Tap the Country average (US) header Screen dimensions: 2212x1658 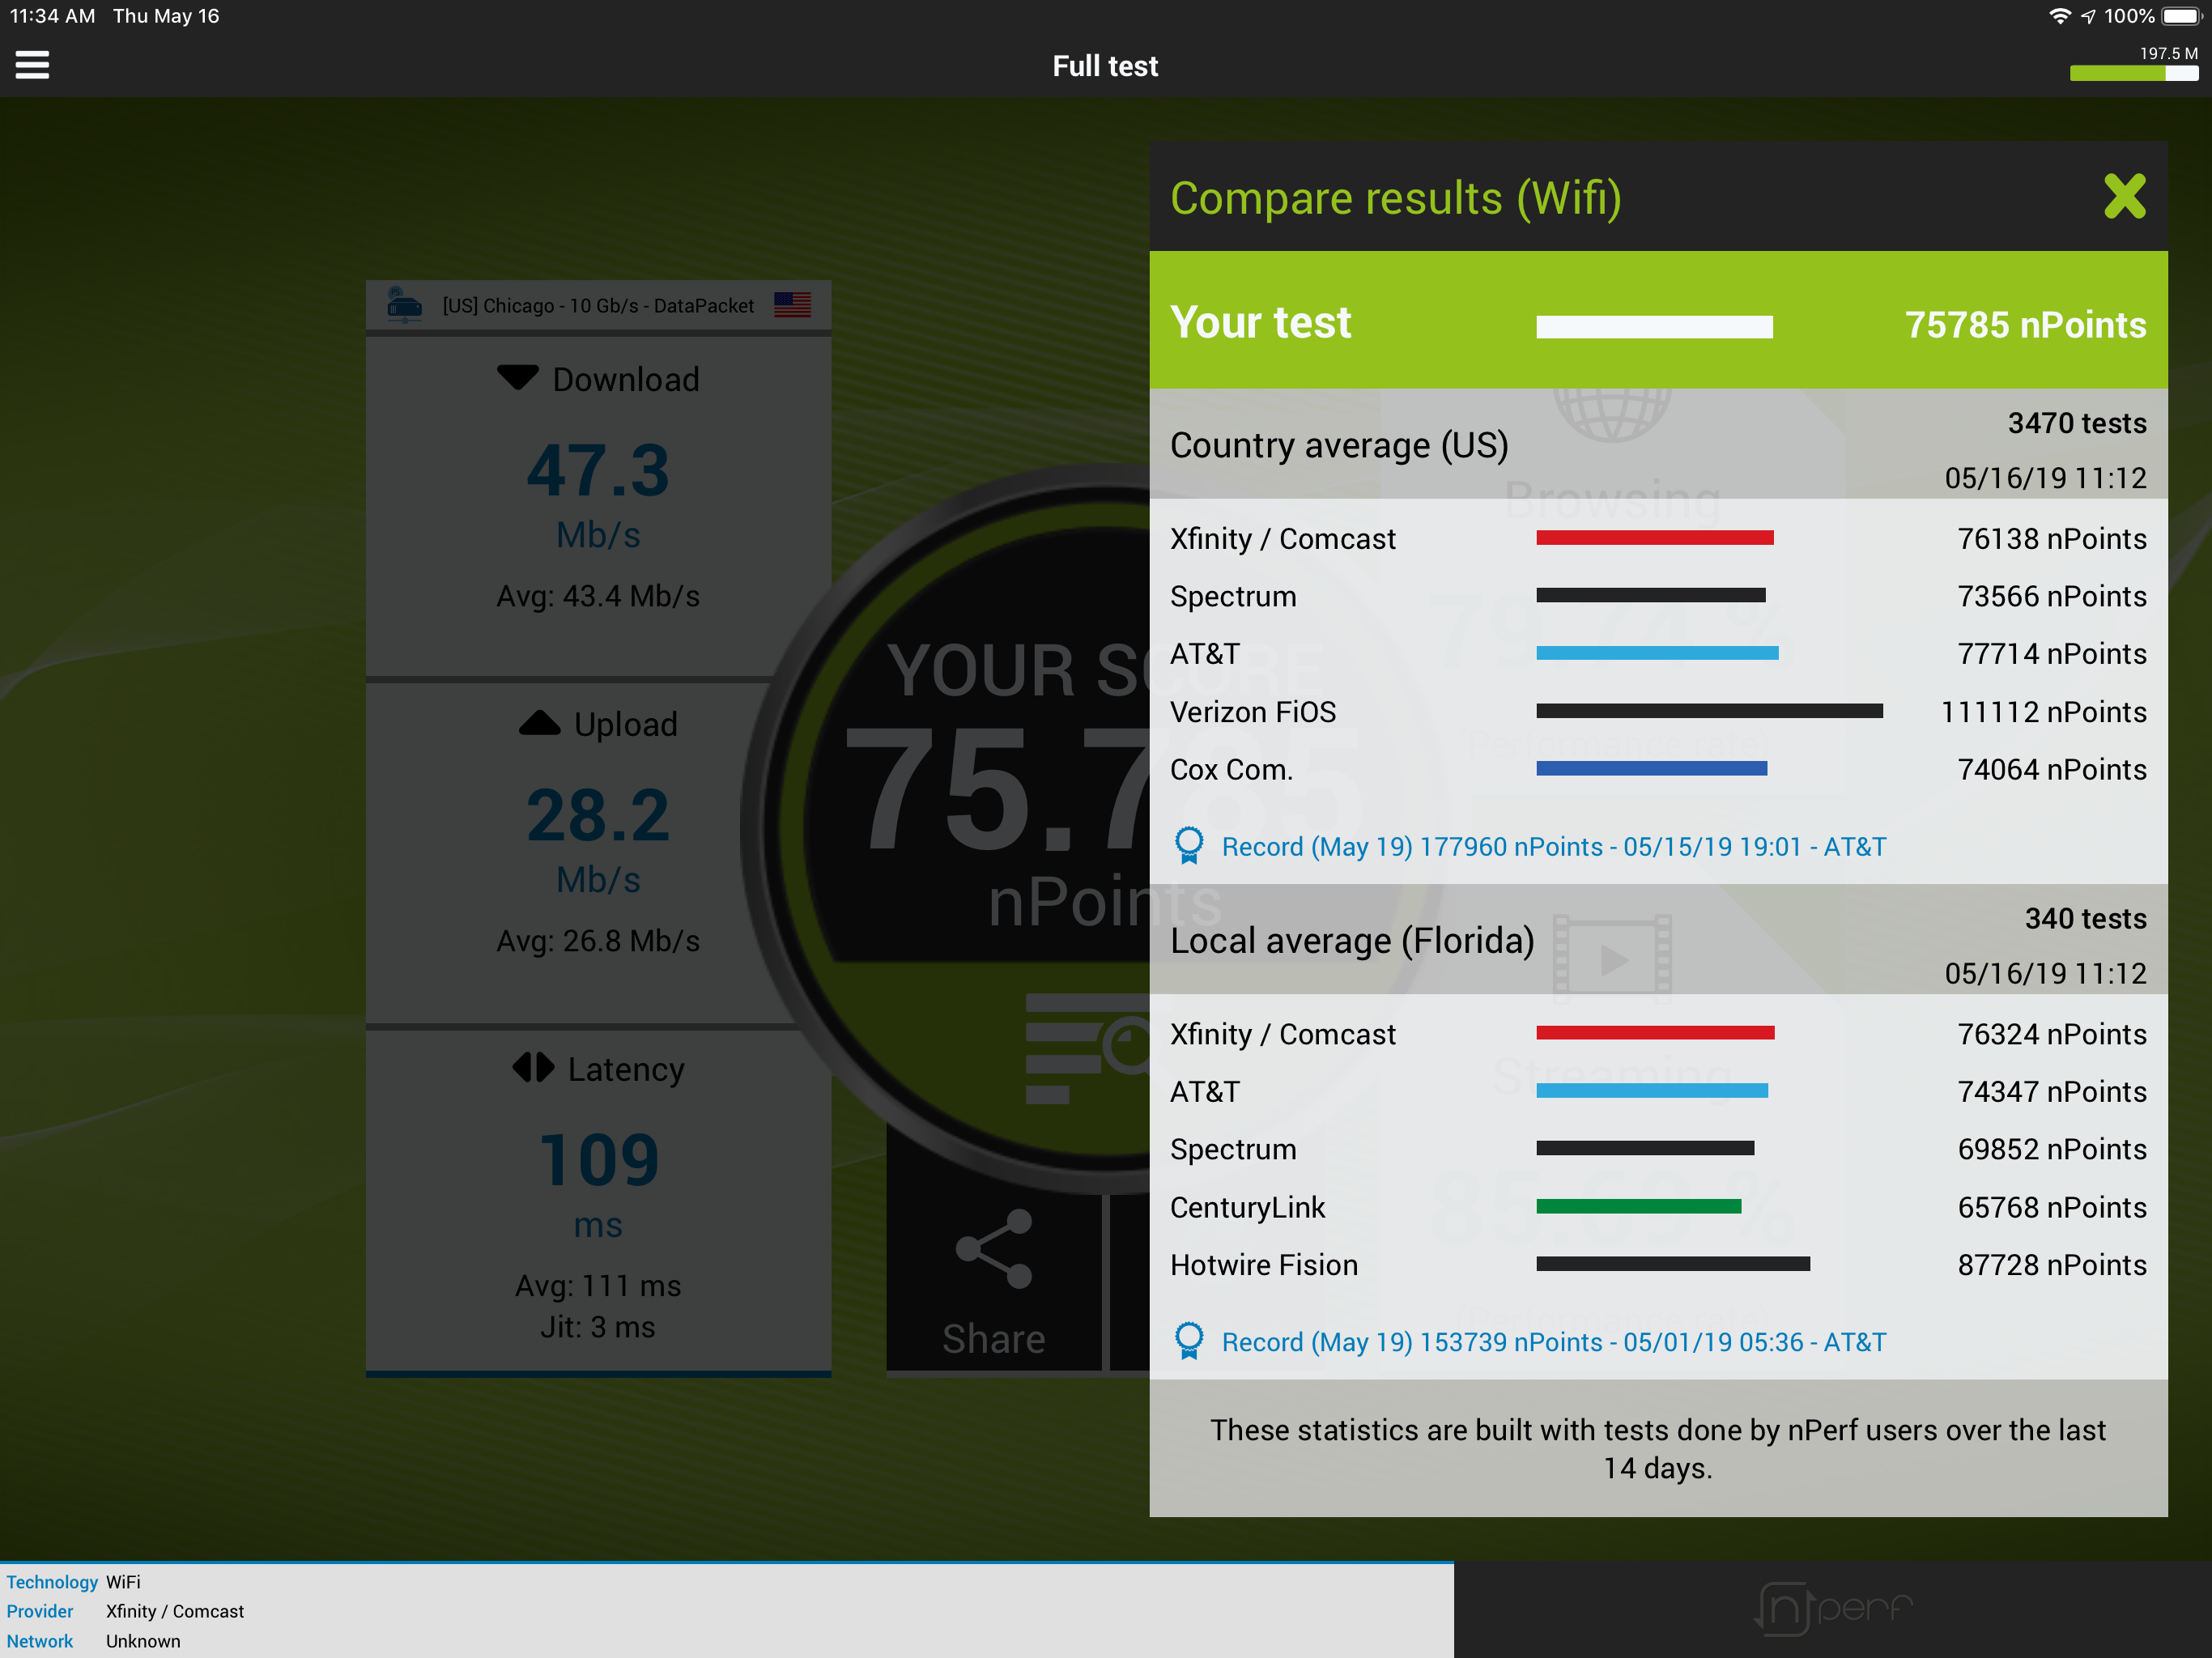[x=1658, y=444]
